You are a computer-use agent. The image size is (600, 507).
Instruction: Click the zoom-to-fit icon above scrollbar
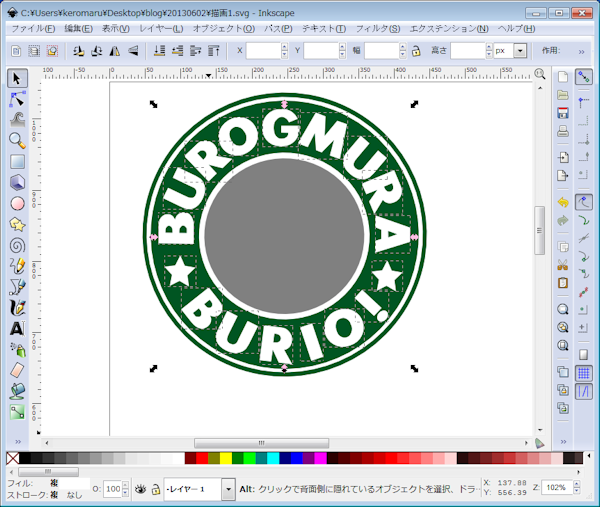[x=540, y=73]
